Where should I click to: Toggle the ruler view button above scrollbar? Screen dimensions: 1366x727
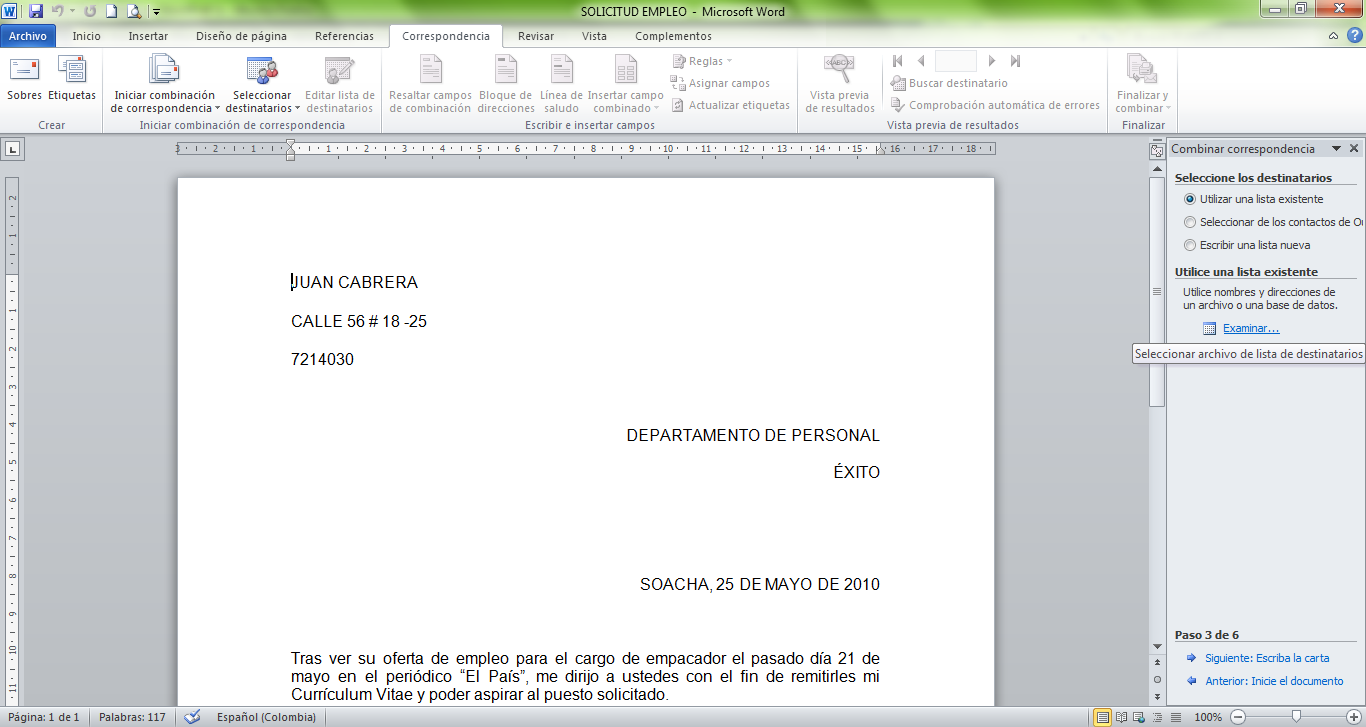click(x=1157, y=151)
